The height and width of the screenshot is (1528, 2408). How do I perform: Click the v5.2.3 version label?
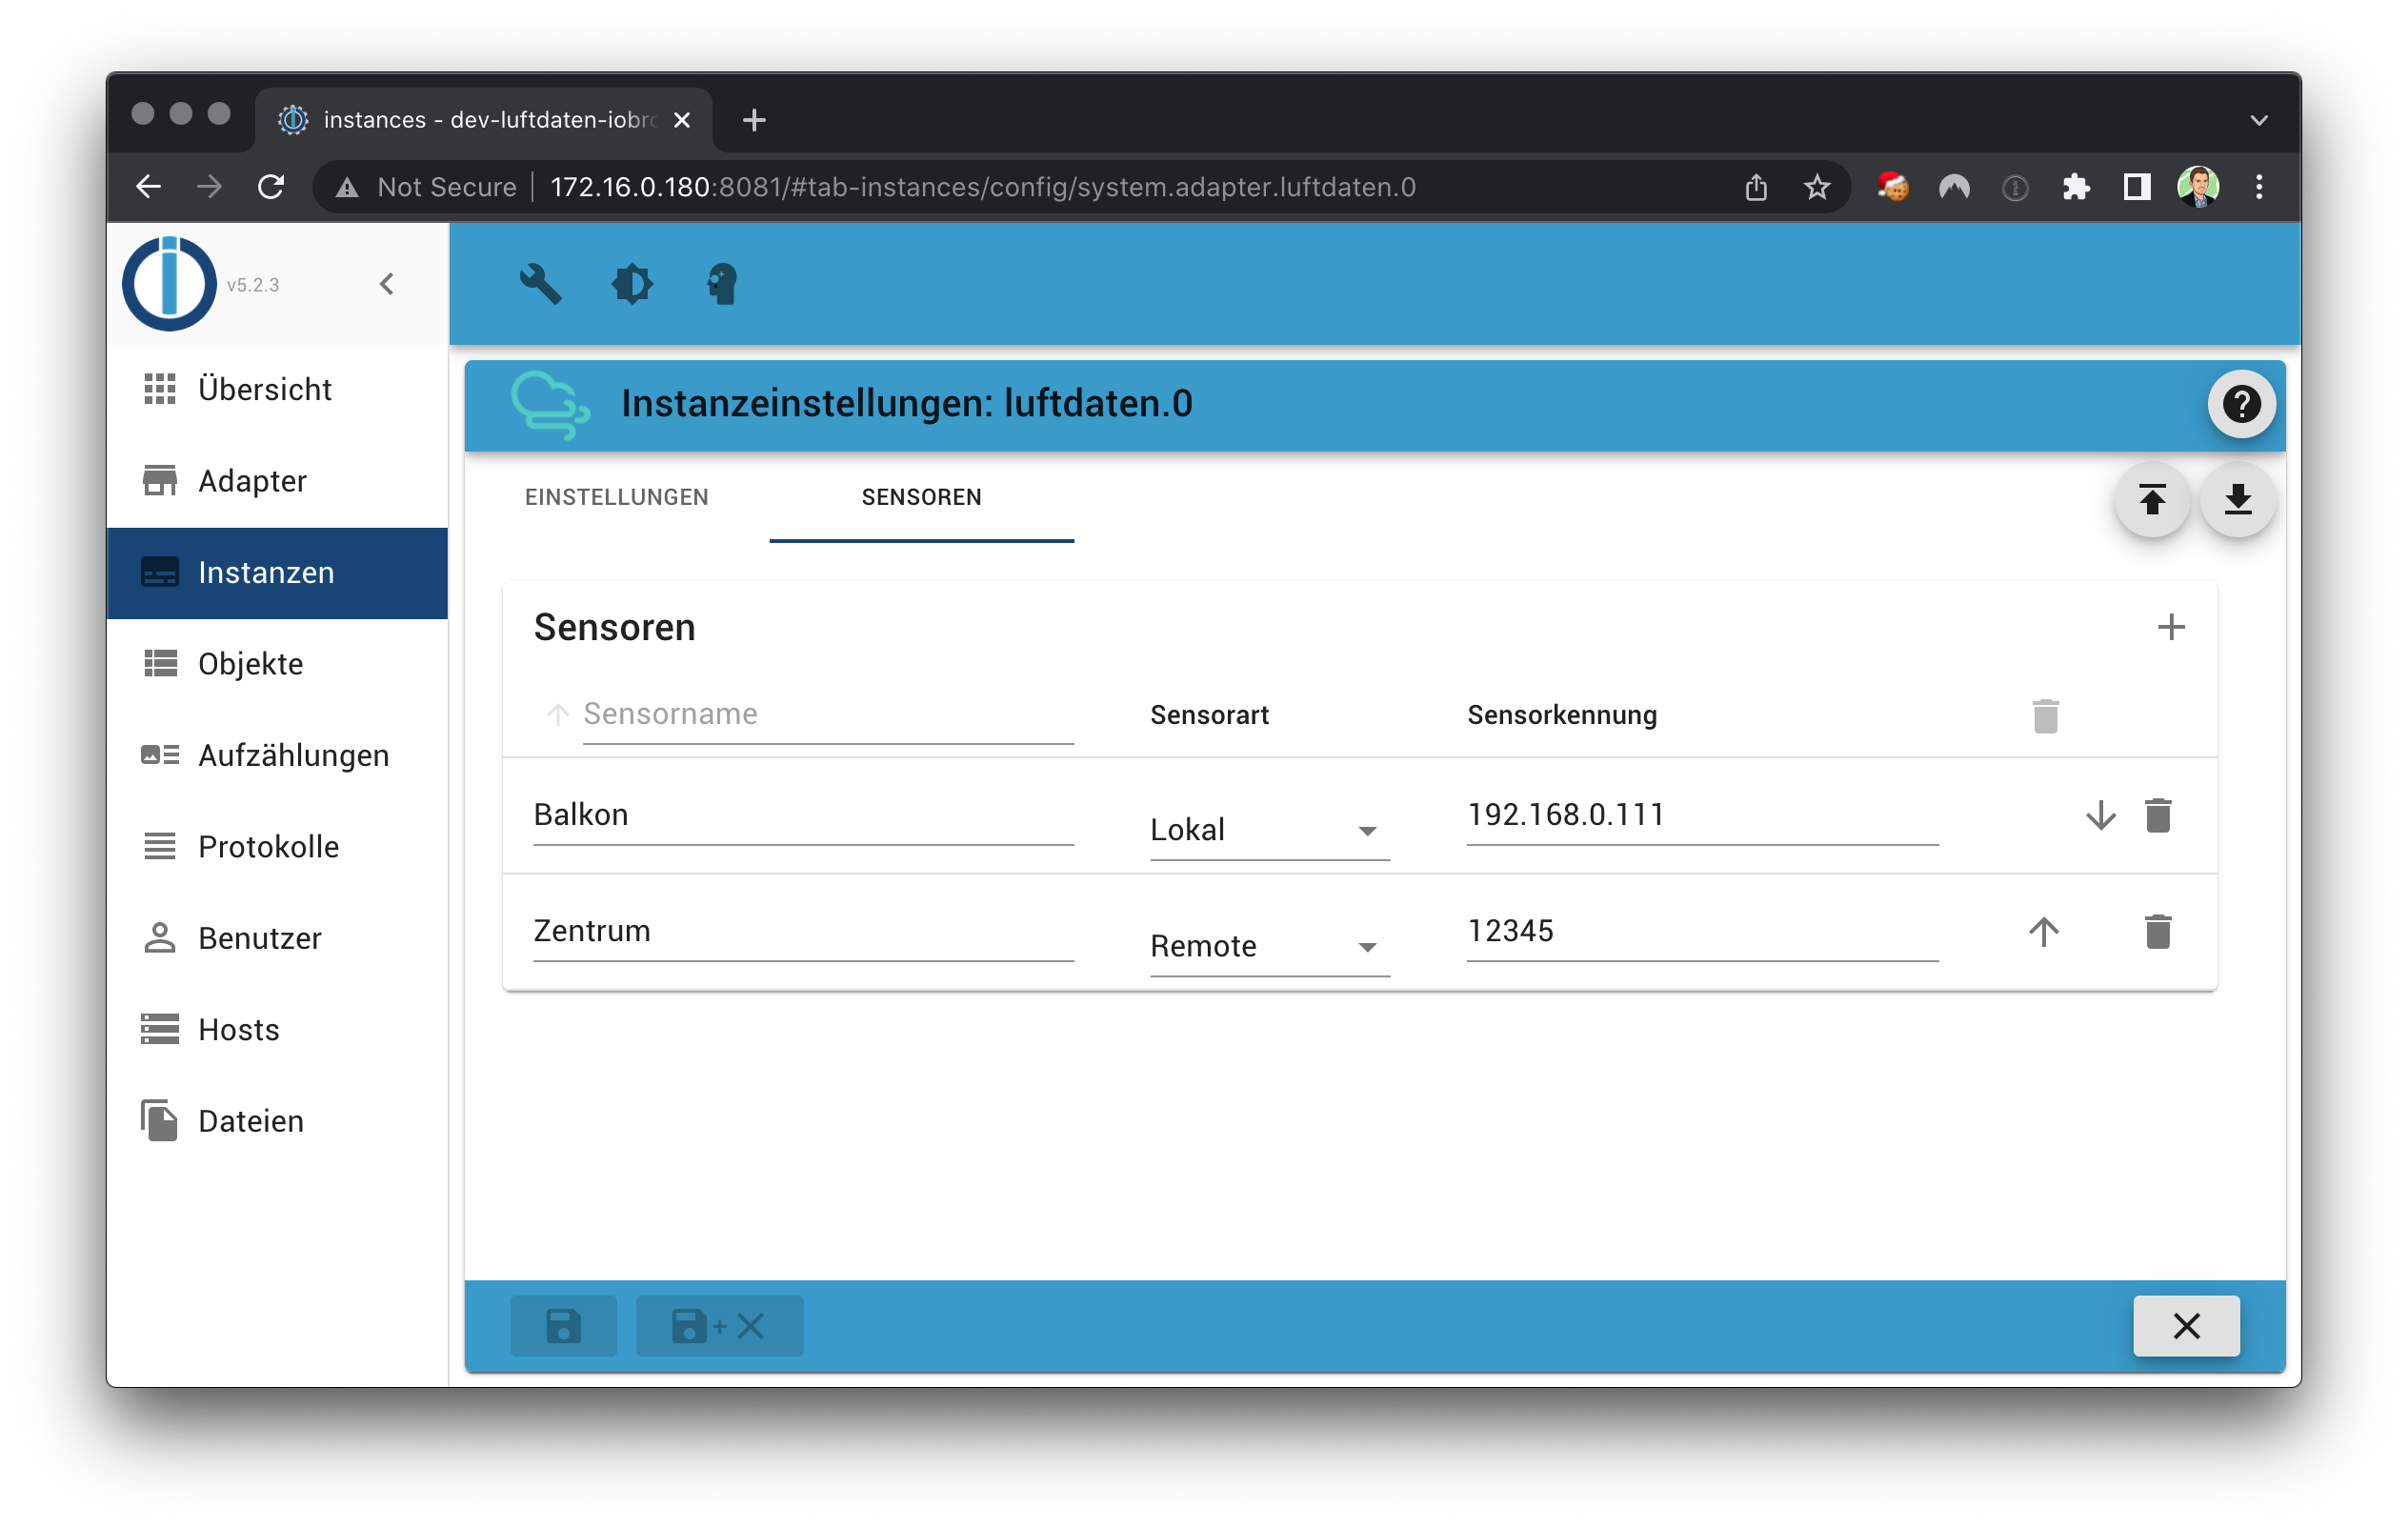[253, 285]
